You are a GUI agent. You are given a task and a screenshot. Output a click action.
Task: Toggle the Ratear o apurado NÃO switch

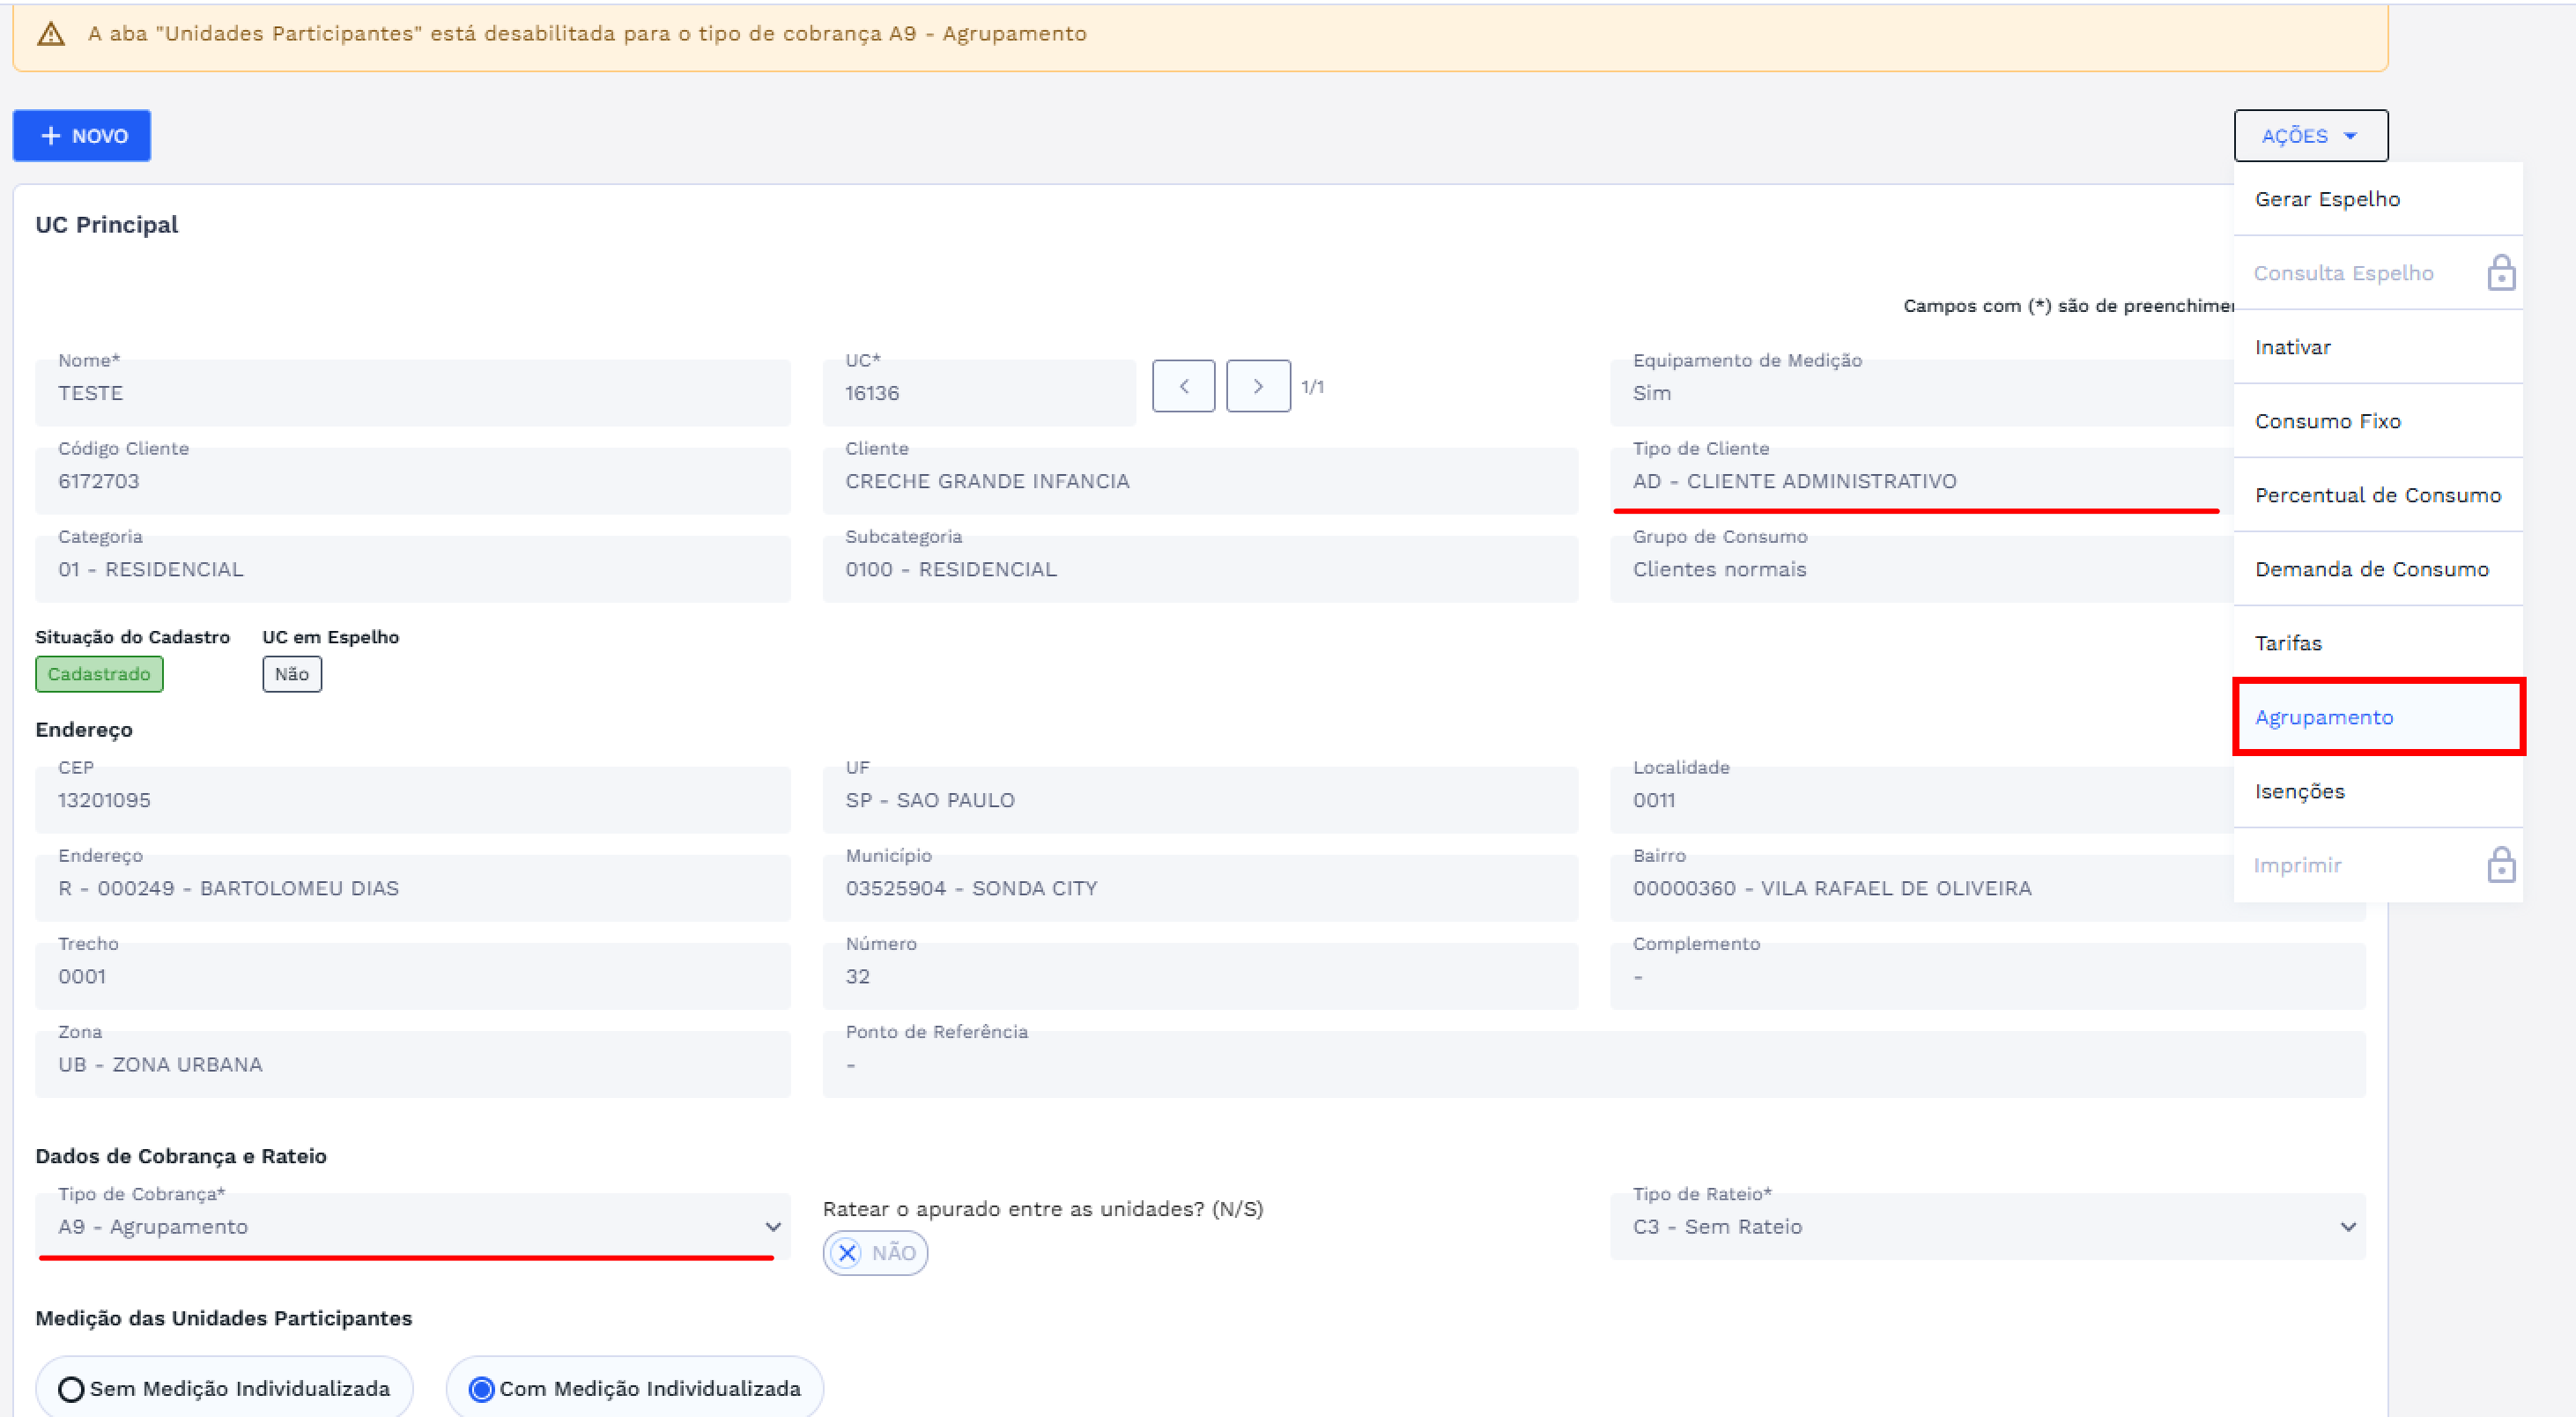875,1253
